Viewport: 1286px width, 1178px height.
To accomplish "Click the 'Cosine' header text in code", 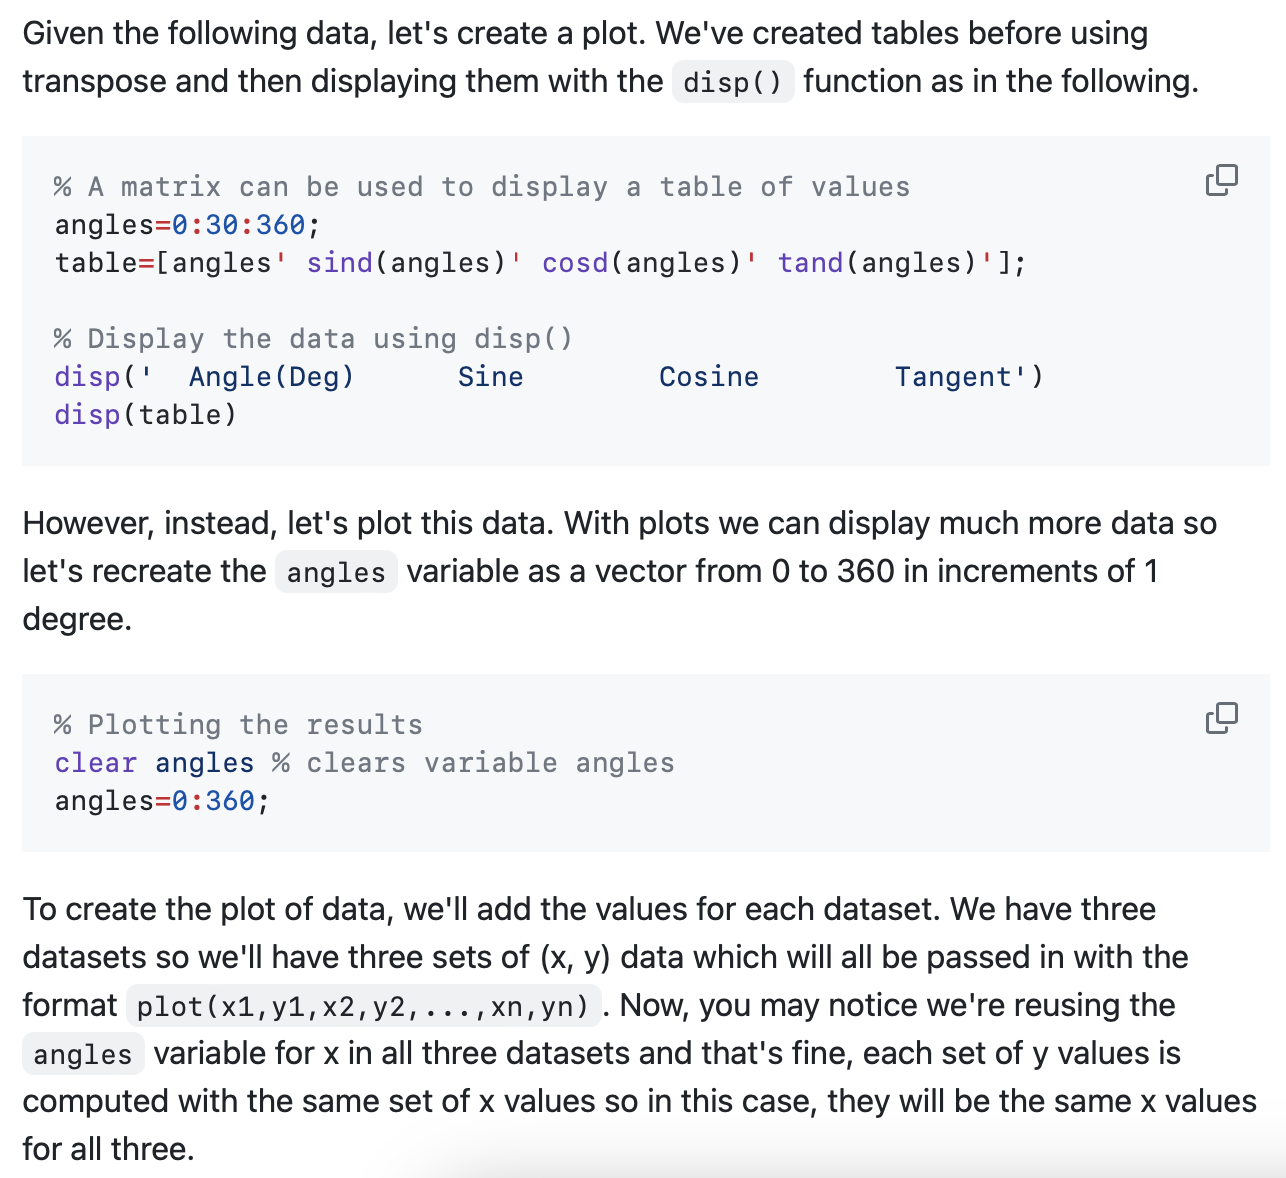I will pyautogui.click(x=708, y=377).
